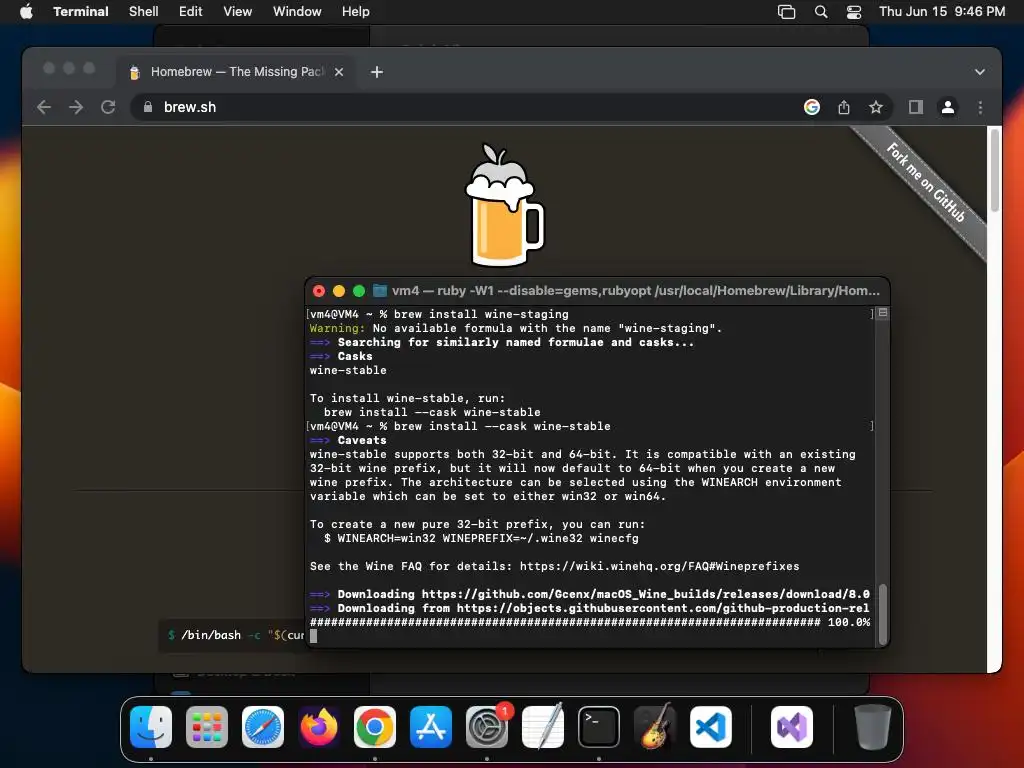Open Finder from the Dock
Viewport: 1024px width, 768px height.
pos(151,727)
